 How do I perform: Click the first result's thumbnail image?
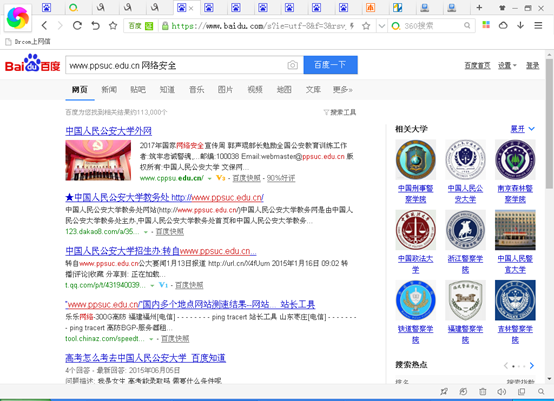pyautogui.click(x=98, y=160)
